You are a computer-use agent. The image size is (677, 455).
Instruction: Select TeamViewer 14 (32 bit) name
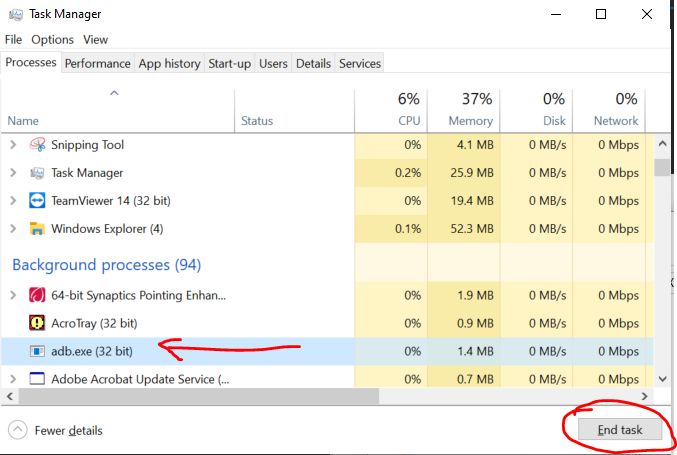point(111,201)
